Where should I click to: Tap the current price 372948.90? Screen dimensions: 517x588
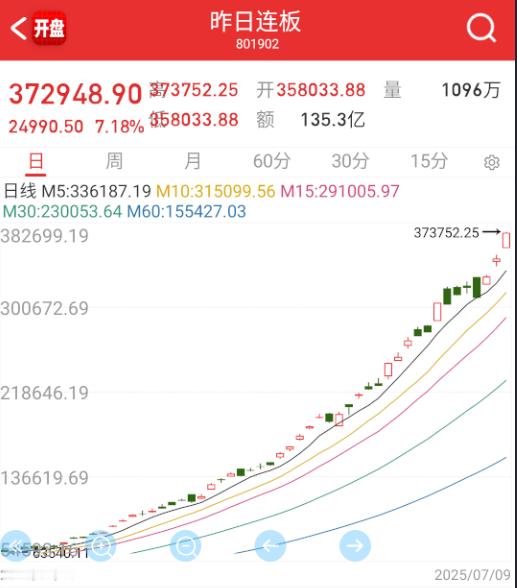tap(75, 94)
